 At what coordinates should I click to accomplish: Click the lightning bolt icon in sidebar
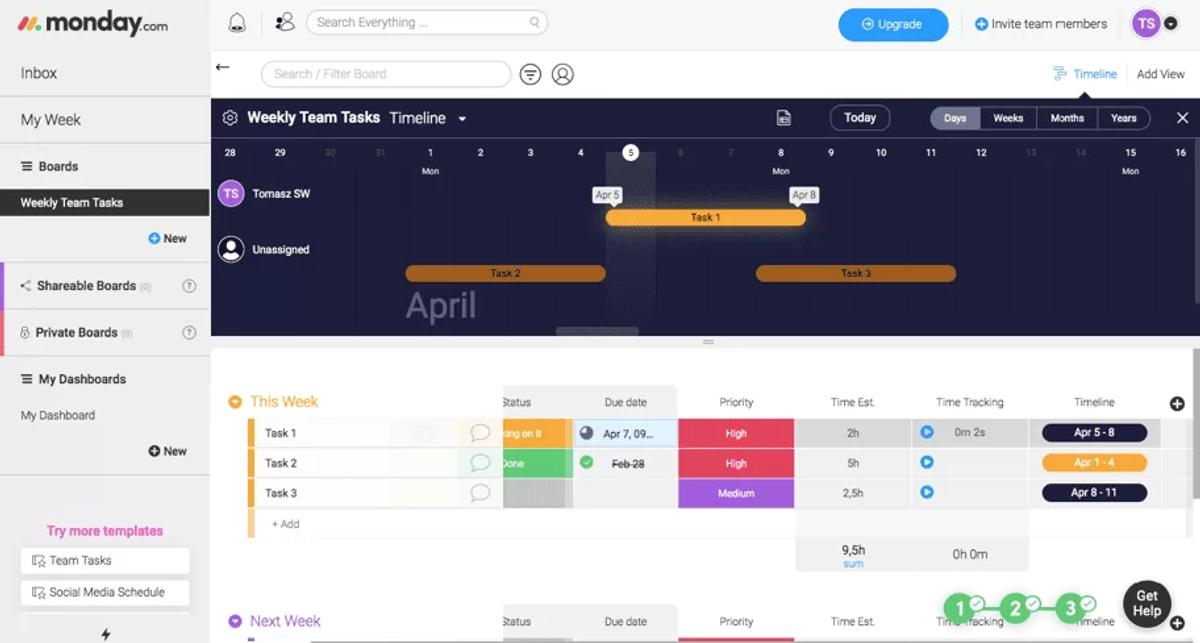tap(105, 633)
